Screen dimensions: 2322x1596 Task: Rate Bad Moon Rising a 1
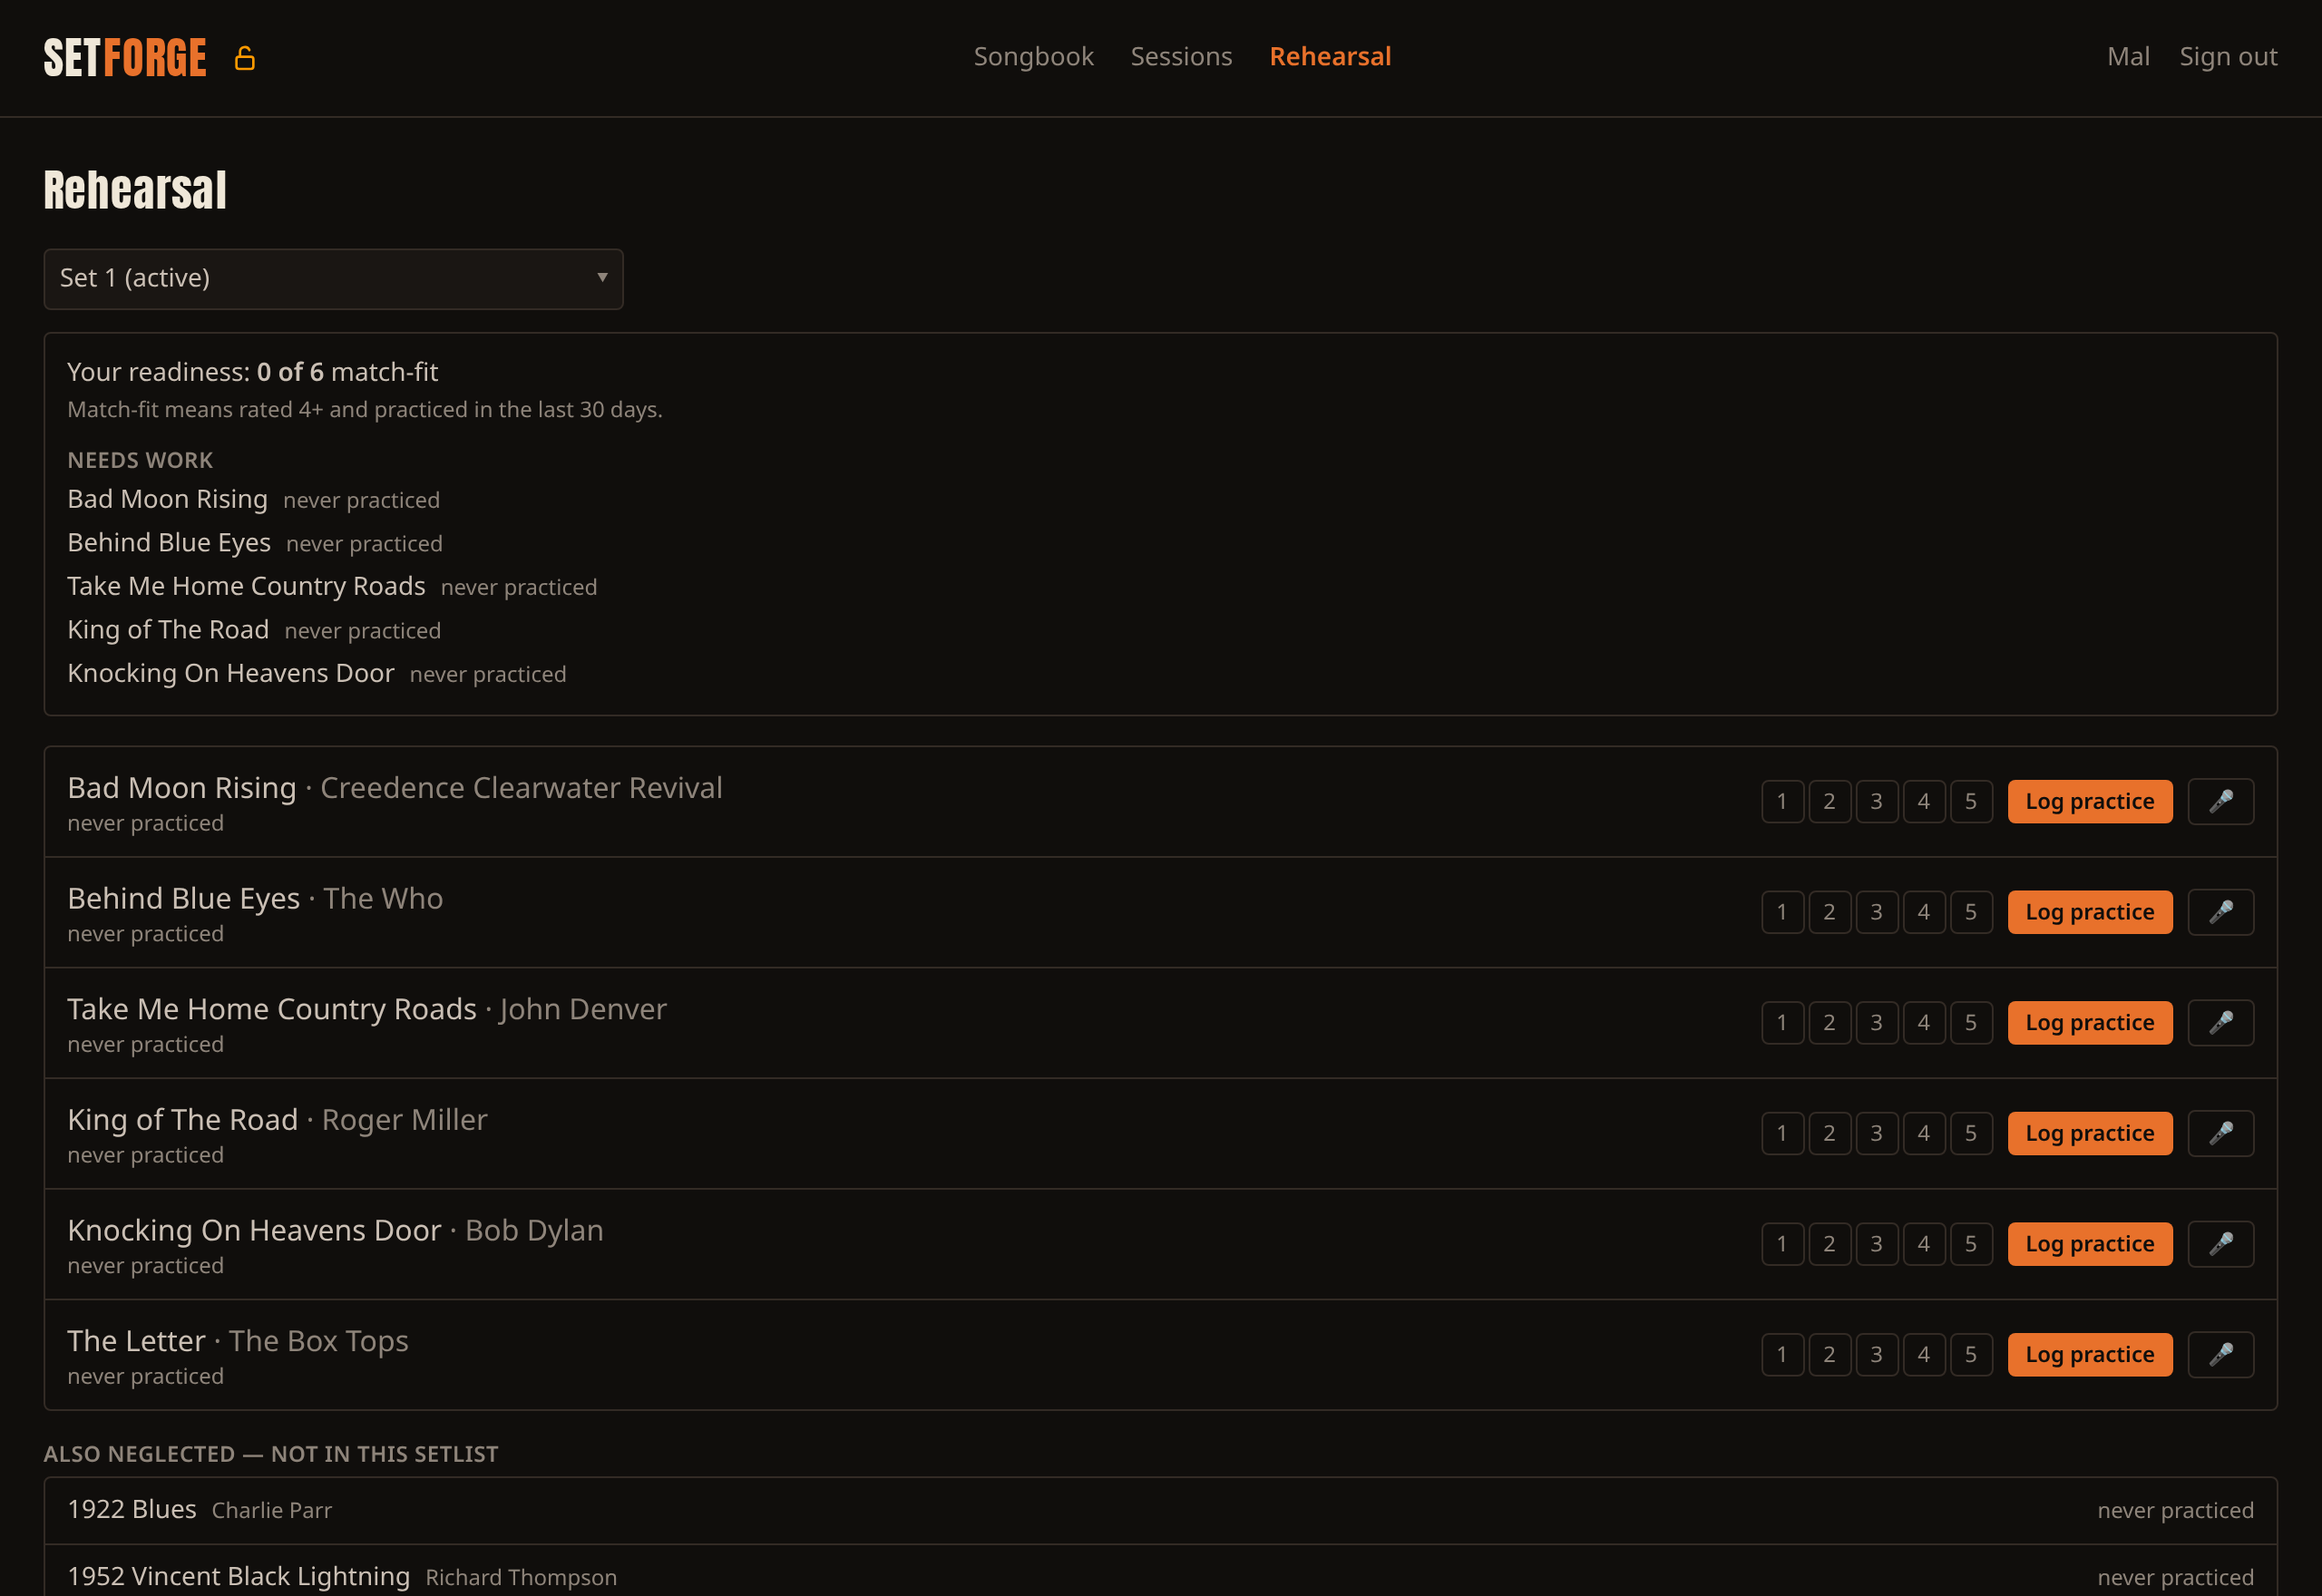[1782, 802]
